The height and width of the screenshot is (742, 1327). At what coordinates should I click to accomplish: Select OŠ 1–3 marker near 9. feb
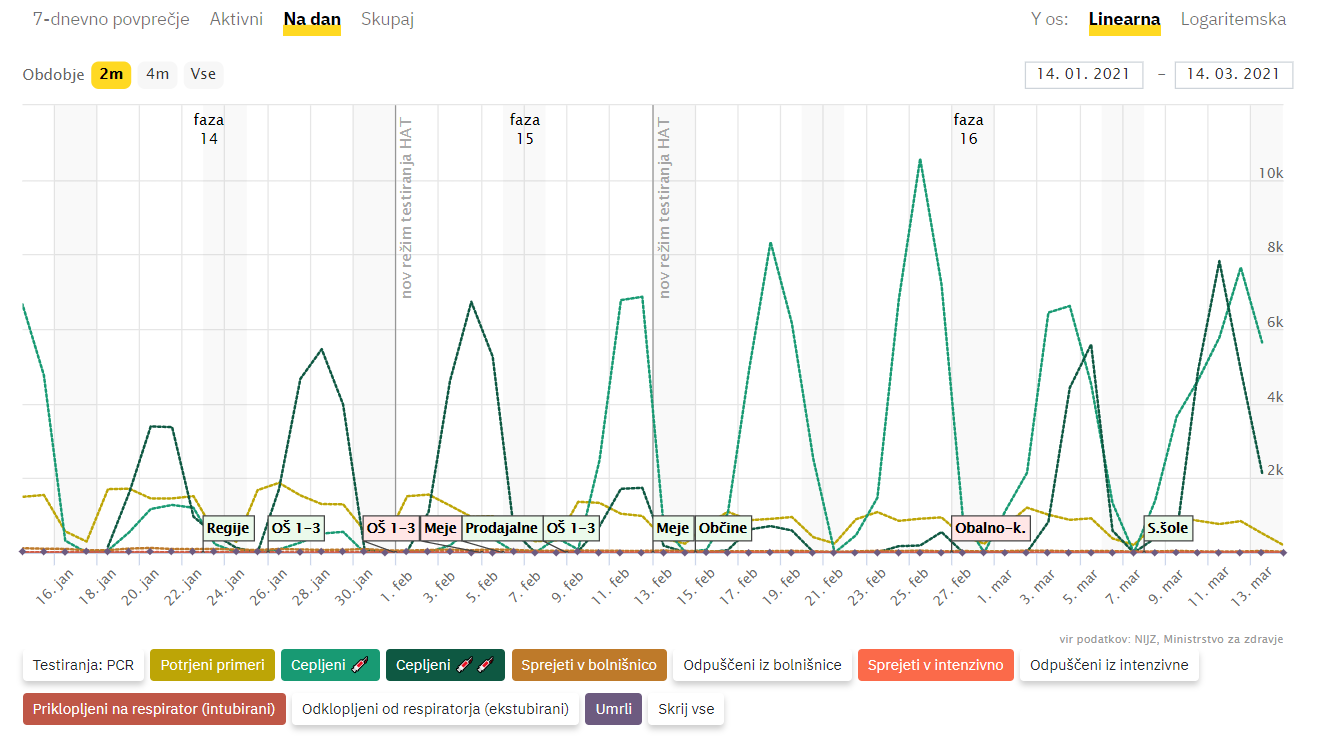tap(571, 528)
